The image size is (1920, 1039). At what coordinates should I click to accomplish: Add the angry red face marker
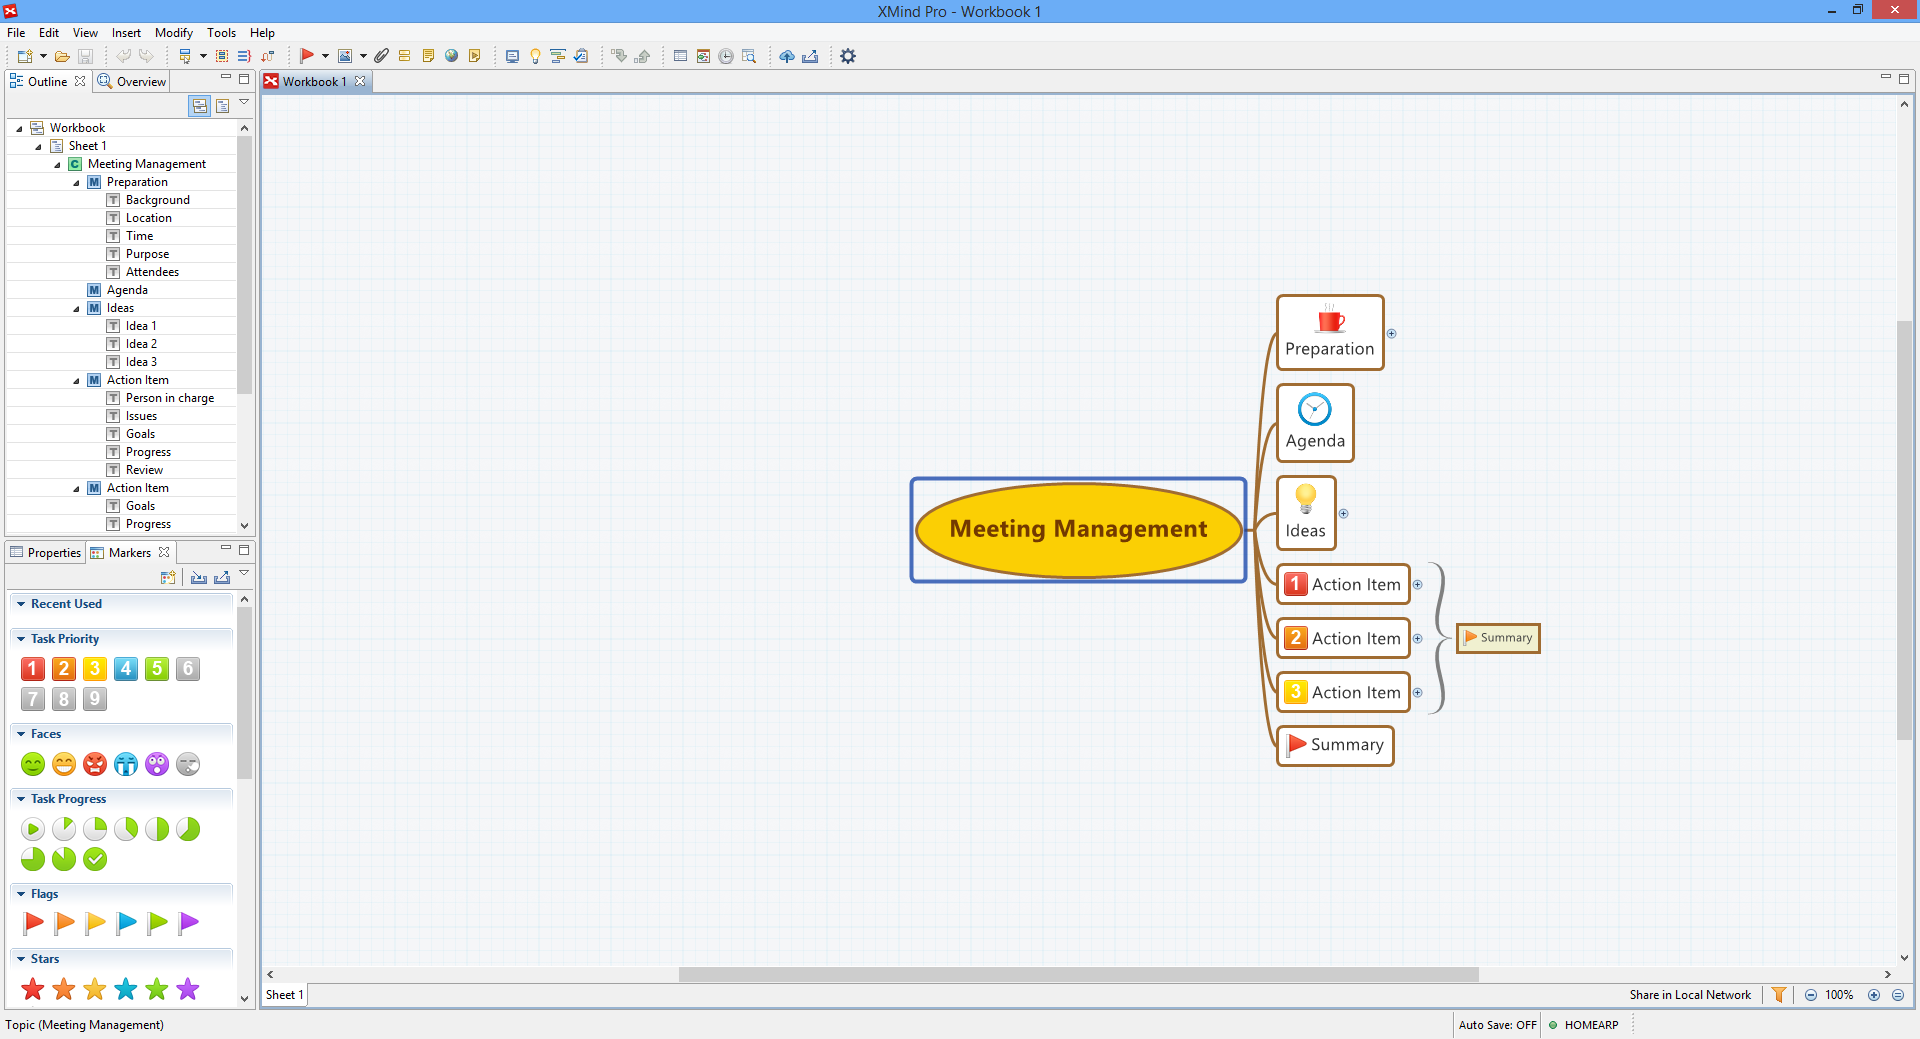pos(95,765)
